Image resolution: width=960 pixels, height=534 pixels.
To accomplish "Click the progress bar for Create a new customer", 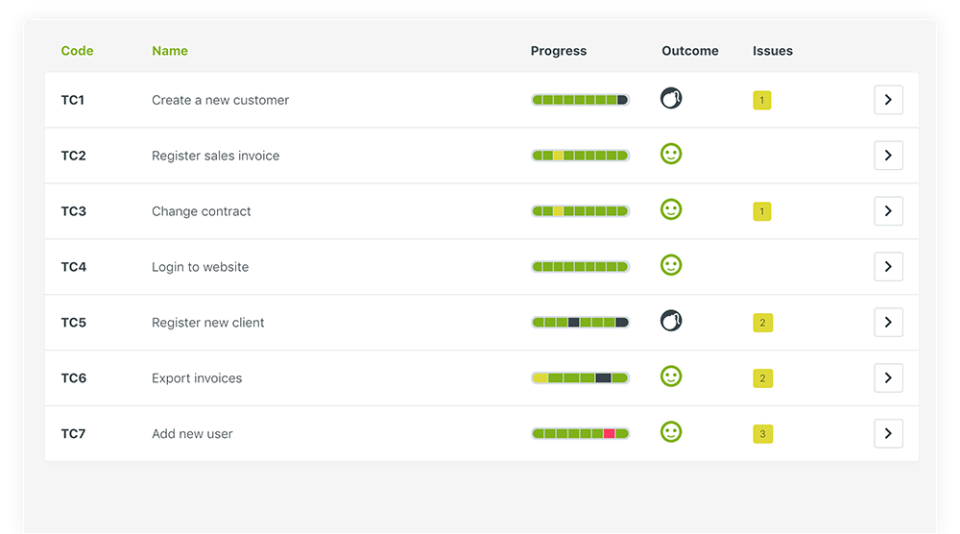I will (x=580, y=100).
